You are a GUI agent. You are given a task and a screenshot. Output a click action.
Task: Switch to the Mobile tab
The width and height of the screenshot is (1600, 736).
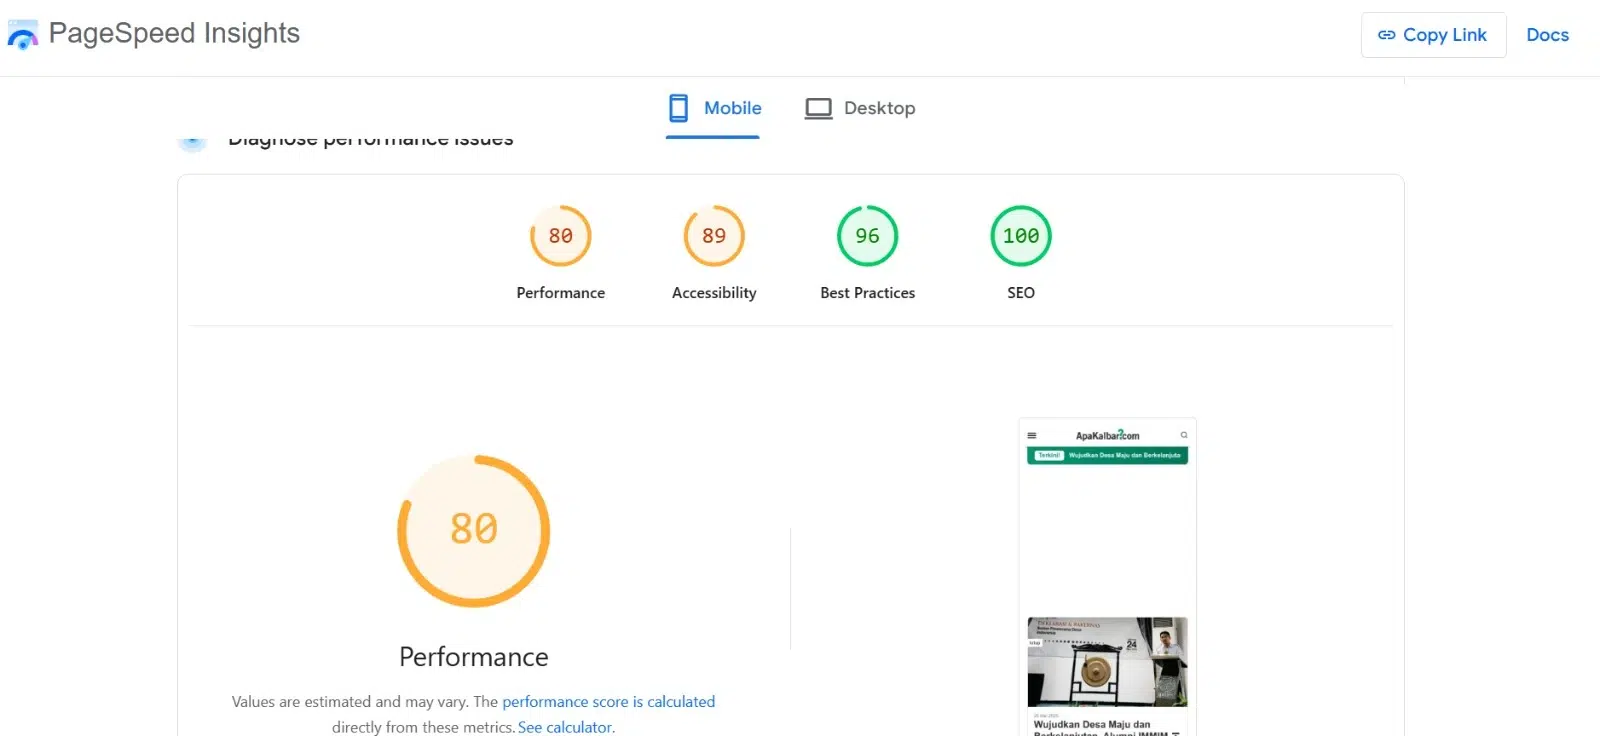713,108
